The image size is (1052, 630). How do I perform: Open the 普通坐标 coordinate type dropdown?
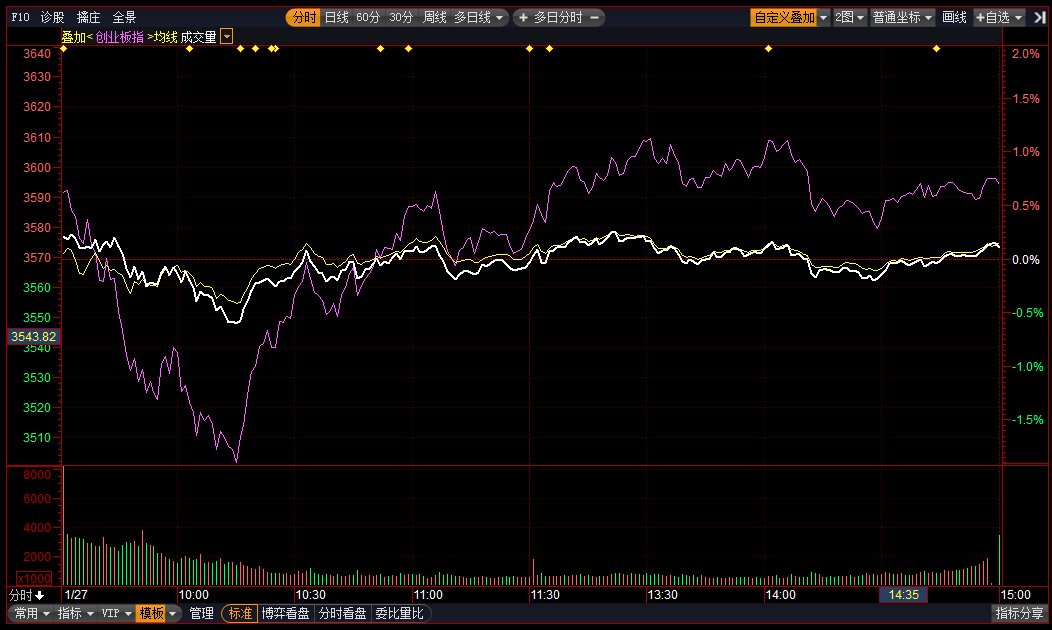[902, 17]
